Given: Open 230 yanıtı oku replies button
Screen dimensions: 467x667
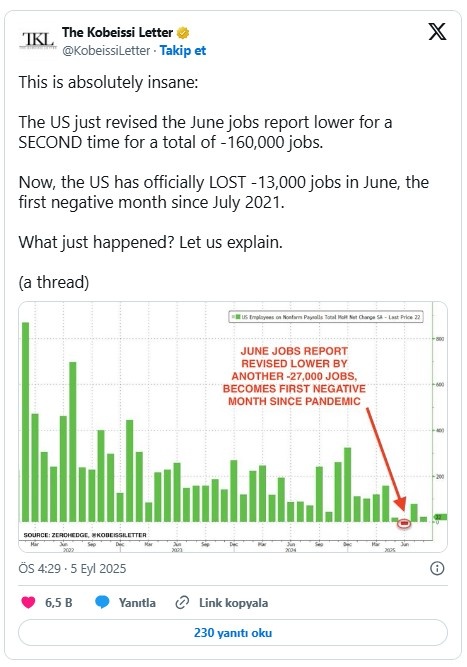Looking at the screenshot, I should [x=233, y=633].
